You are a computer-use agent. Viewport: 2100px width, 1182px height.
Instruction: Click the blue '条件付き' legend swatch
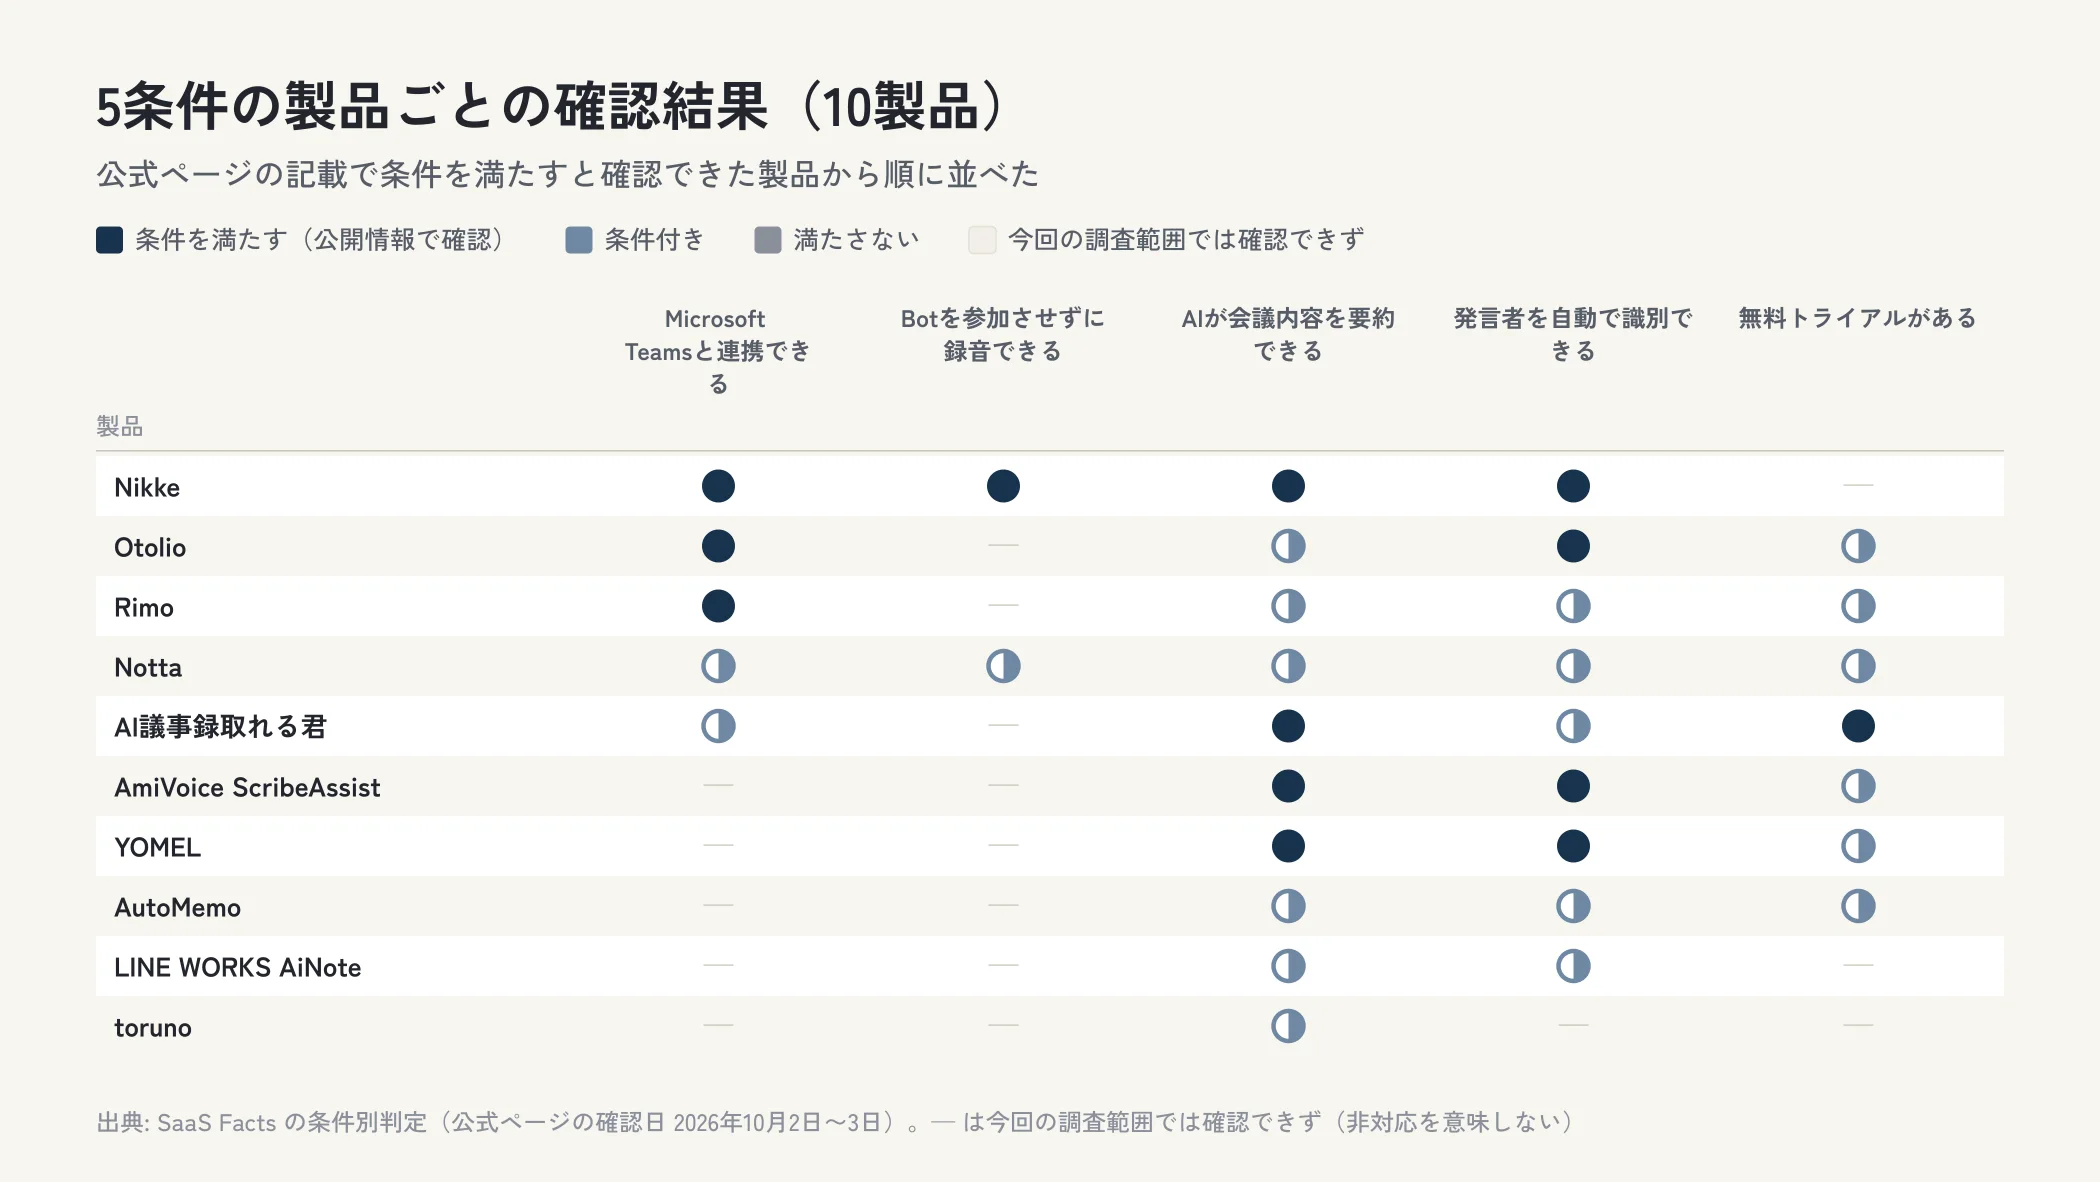click(579, 240)
